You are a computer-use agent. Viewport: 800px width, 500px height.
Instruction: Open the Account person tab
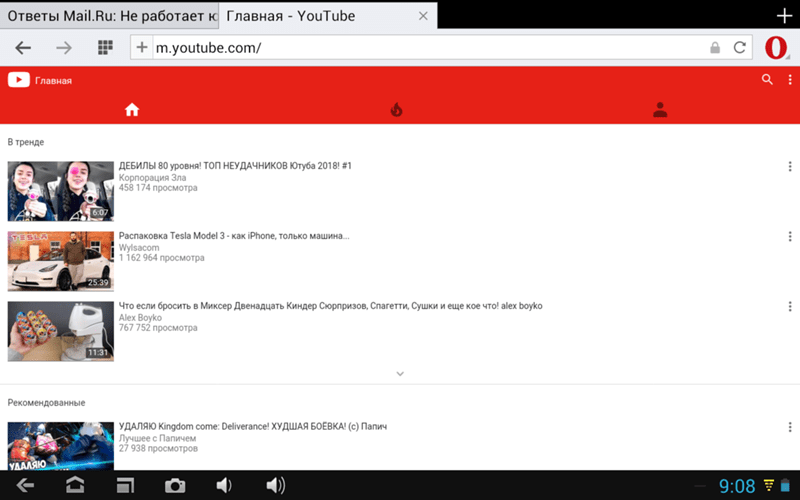click(x=660, y=110)
